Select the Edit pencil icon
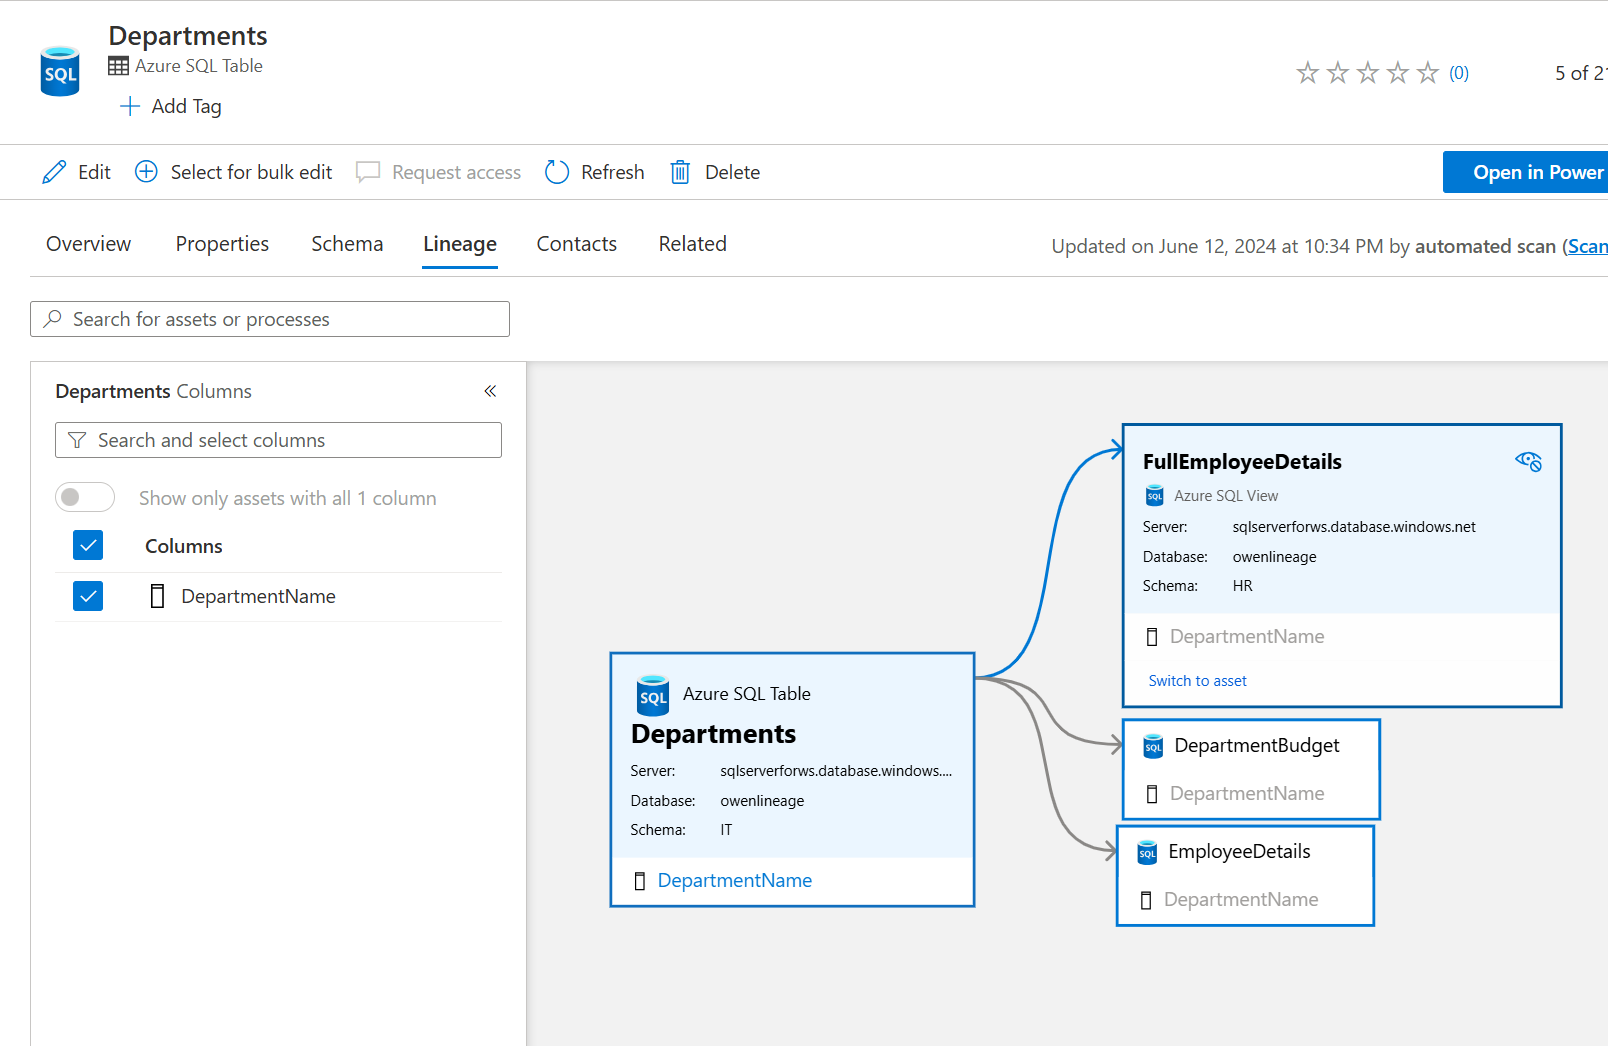The image size is (1608, 1046). coord(56,171)
